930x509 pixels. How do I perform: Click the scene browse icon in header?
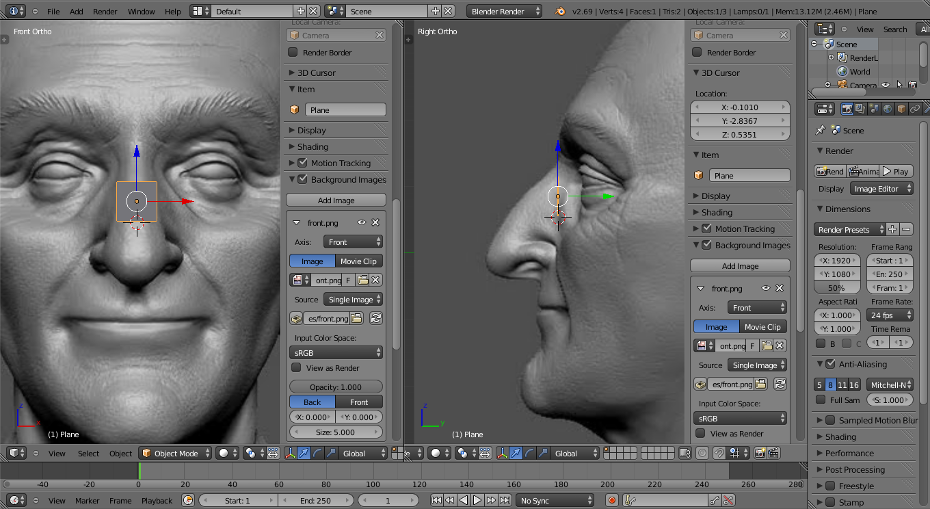pyautogui.click(x=335, y=11)
